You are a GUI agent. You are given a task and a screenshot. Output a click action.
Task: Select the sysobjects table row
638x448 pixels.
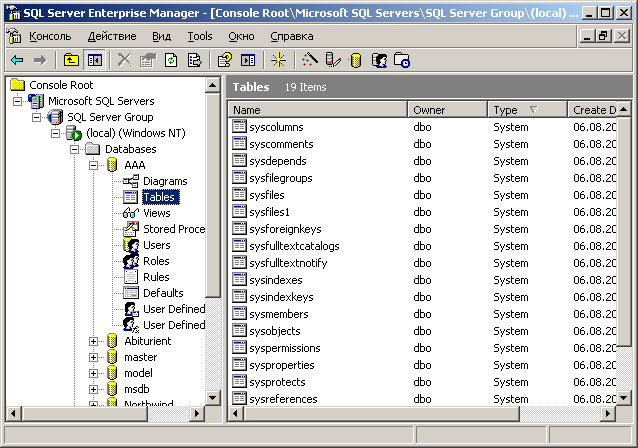pyautogui.click(x=274, y=331)
